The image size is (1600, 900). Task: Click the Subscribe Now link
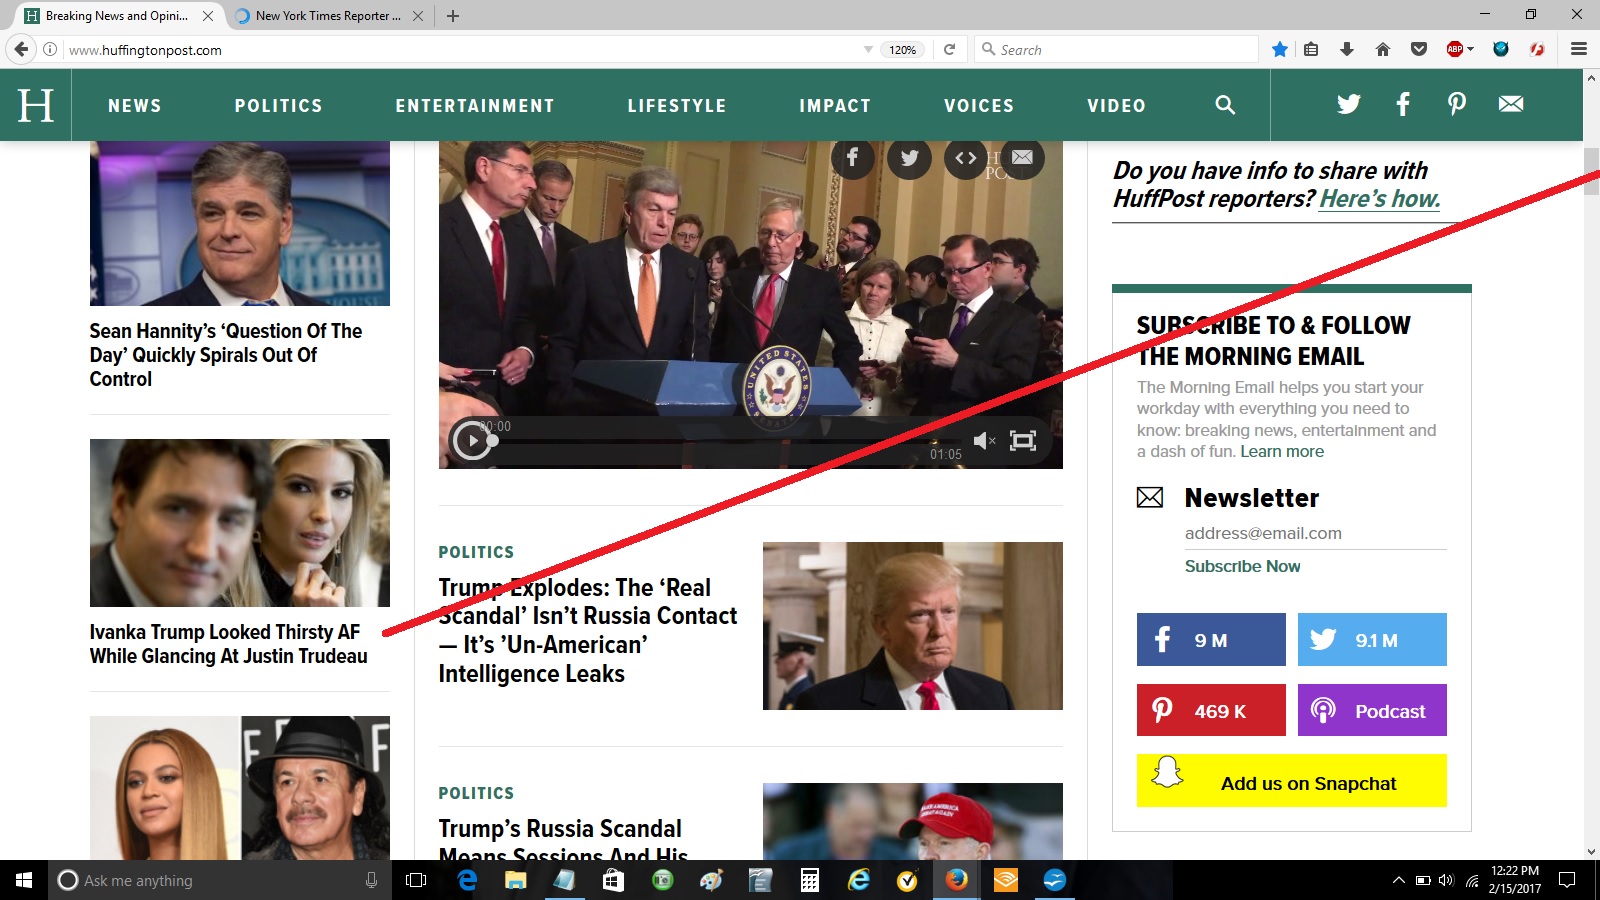click(x=1242, y=566)
